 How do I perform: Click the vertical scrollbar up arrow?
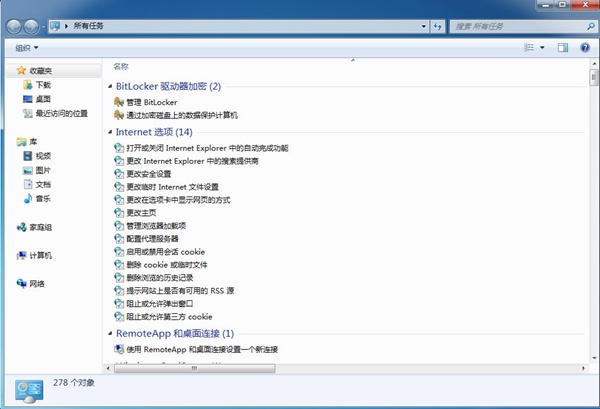(x=594, y=64)
